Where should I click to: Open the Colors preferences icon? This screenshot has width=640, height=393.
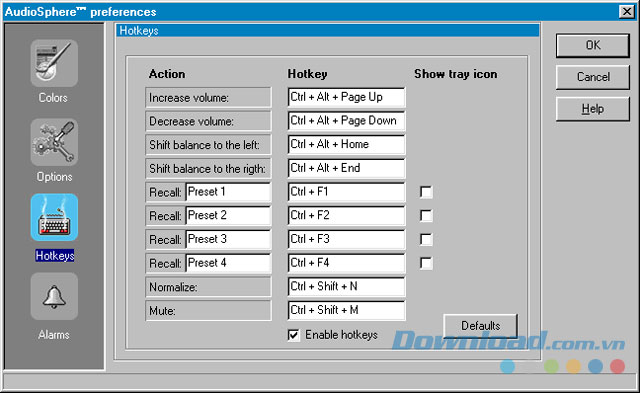(x=54, y=63)
